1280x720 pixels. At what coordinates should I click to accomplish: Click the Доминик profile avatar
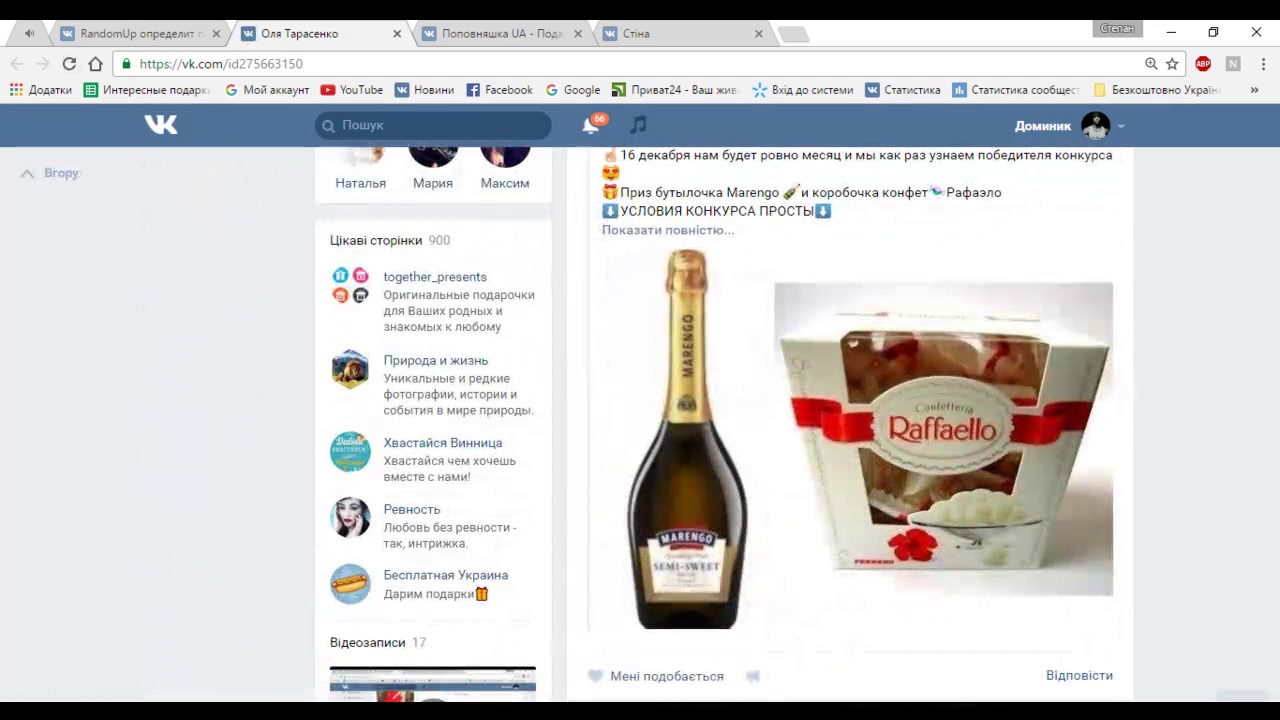point(1096,126)
